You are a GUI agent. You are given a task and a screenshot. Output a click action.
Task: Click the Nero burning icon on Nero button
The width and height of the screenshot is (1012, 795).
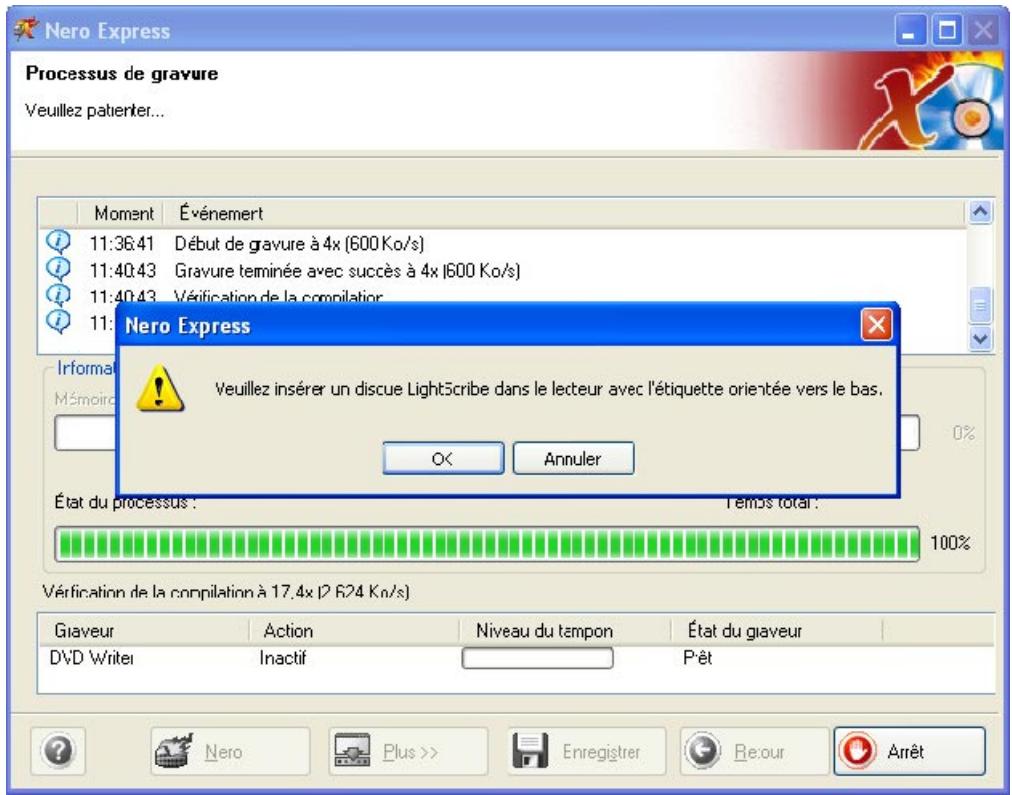coord(174,750)
